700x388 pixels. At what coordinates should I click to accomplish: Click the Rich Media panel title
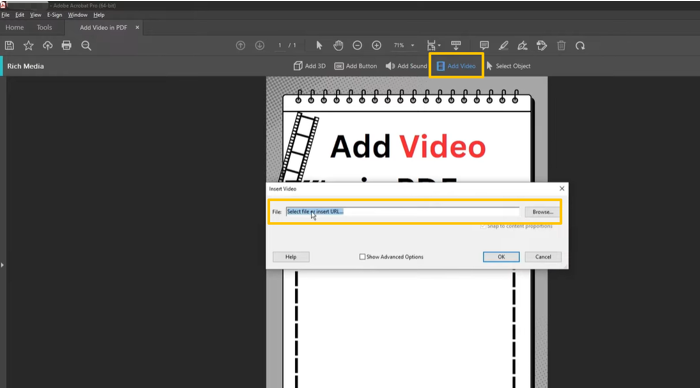tap(25, 66)
